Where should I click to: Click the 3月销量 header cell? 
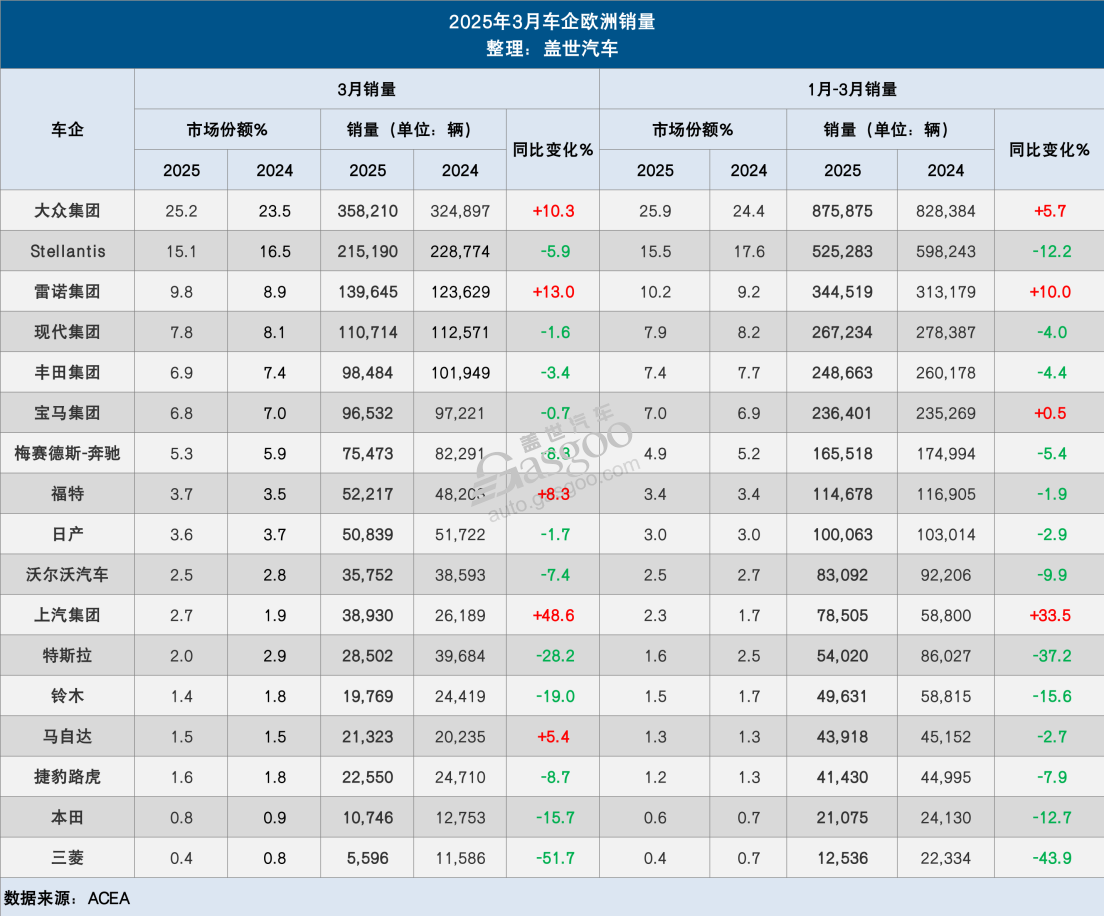(366, 88)
